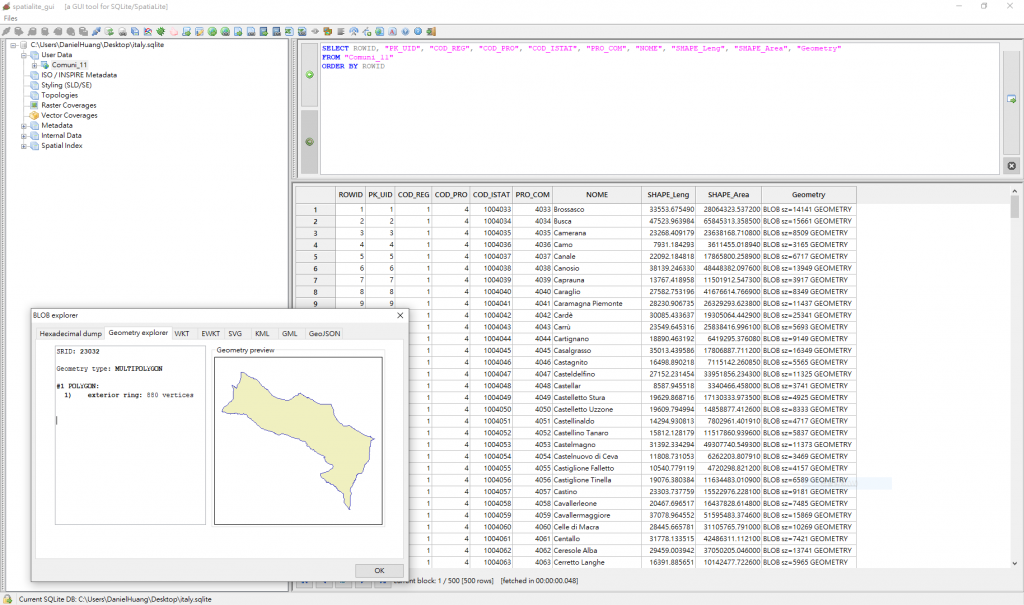Screen dimensions: 1024x605
Task: Click the 'Brossasco' cell in NOME column
Action: point(597,210)
